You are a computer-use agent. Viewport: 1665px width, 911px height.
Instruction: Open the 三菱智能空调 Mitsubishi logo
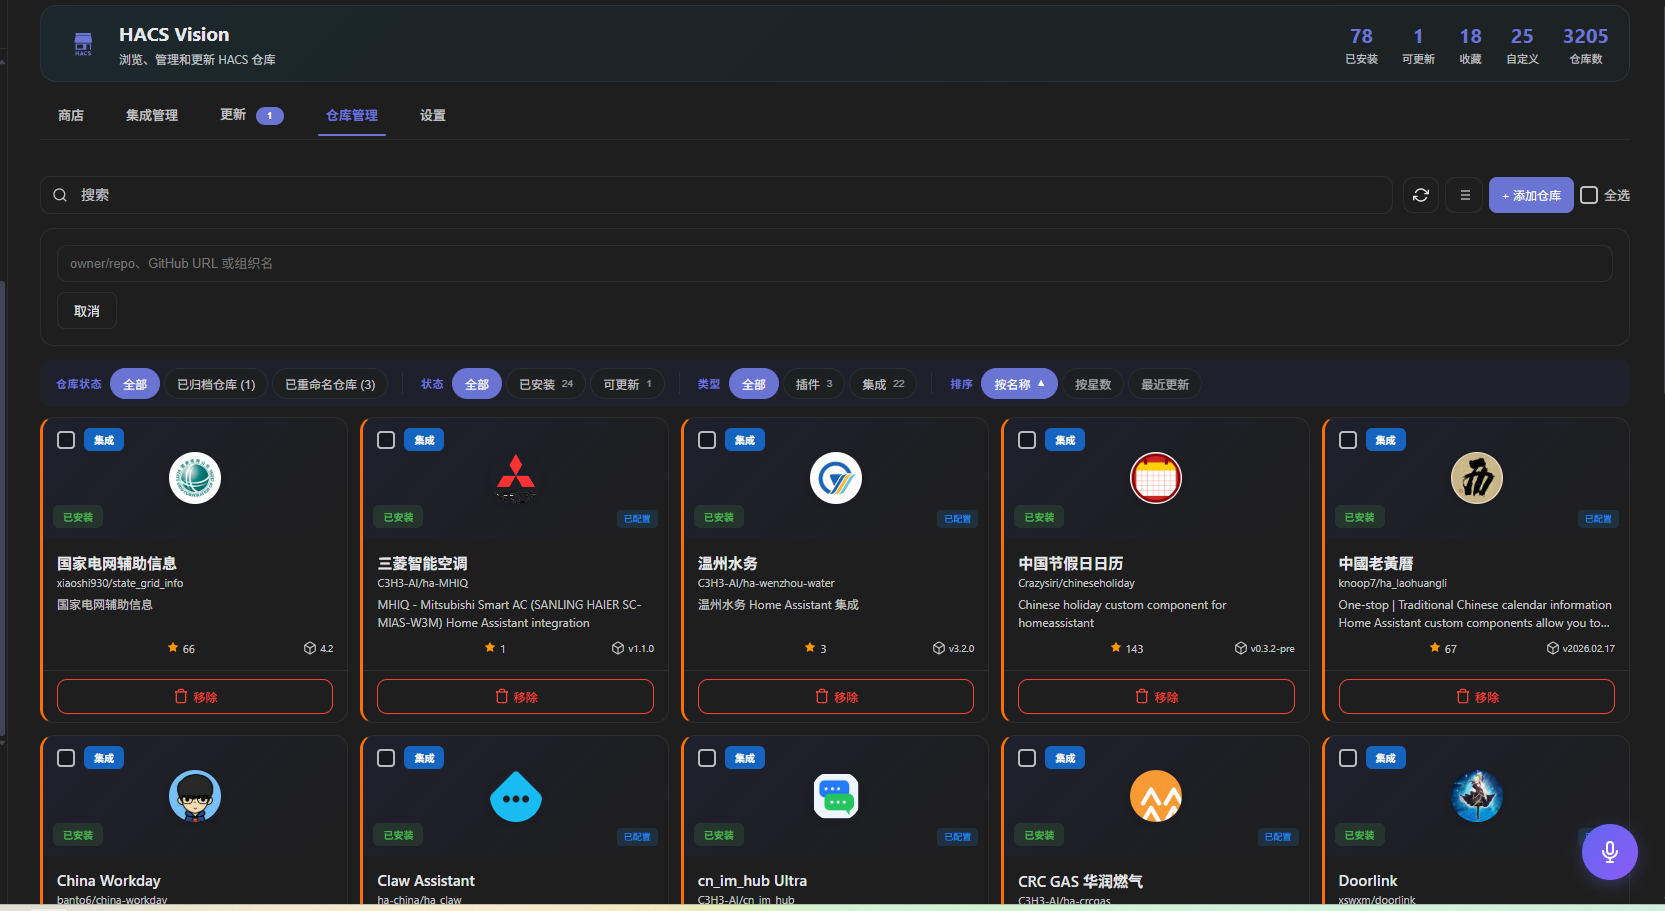click(515, 478)
